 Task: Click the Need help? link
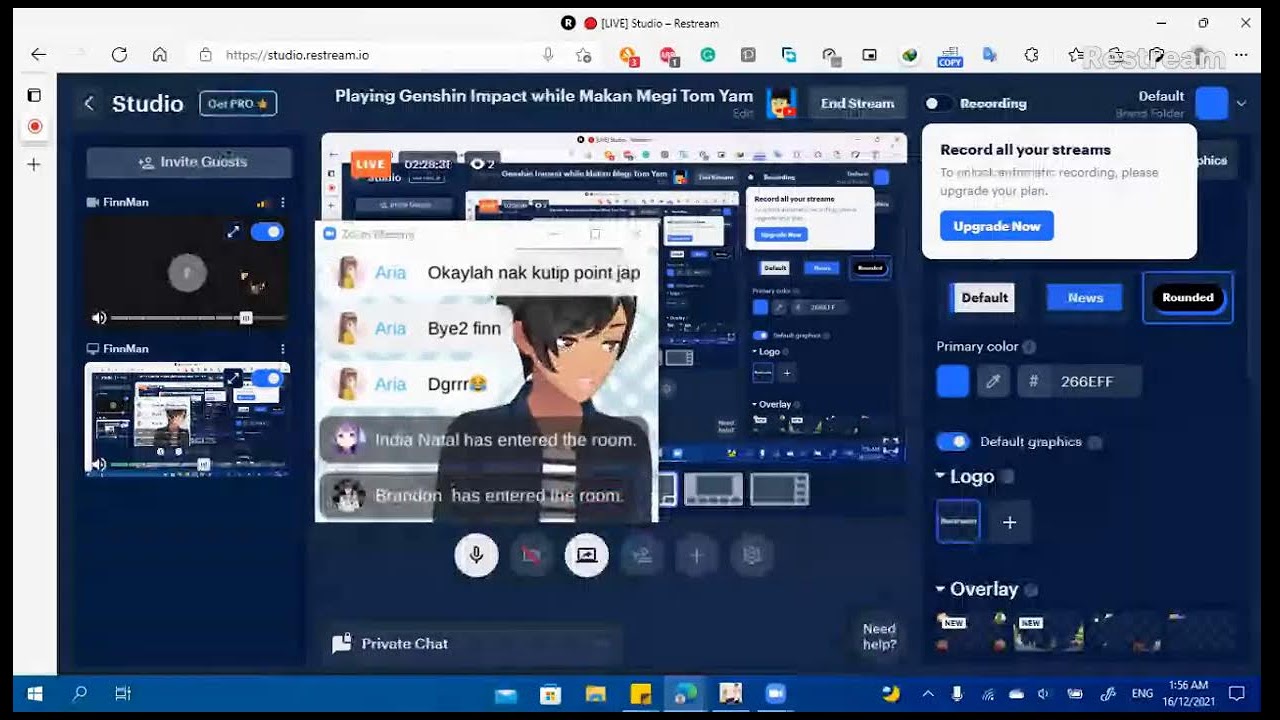coord(879,637)
